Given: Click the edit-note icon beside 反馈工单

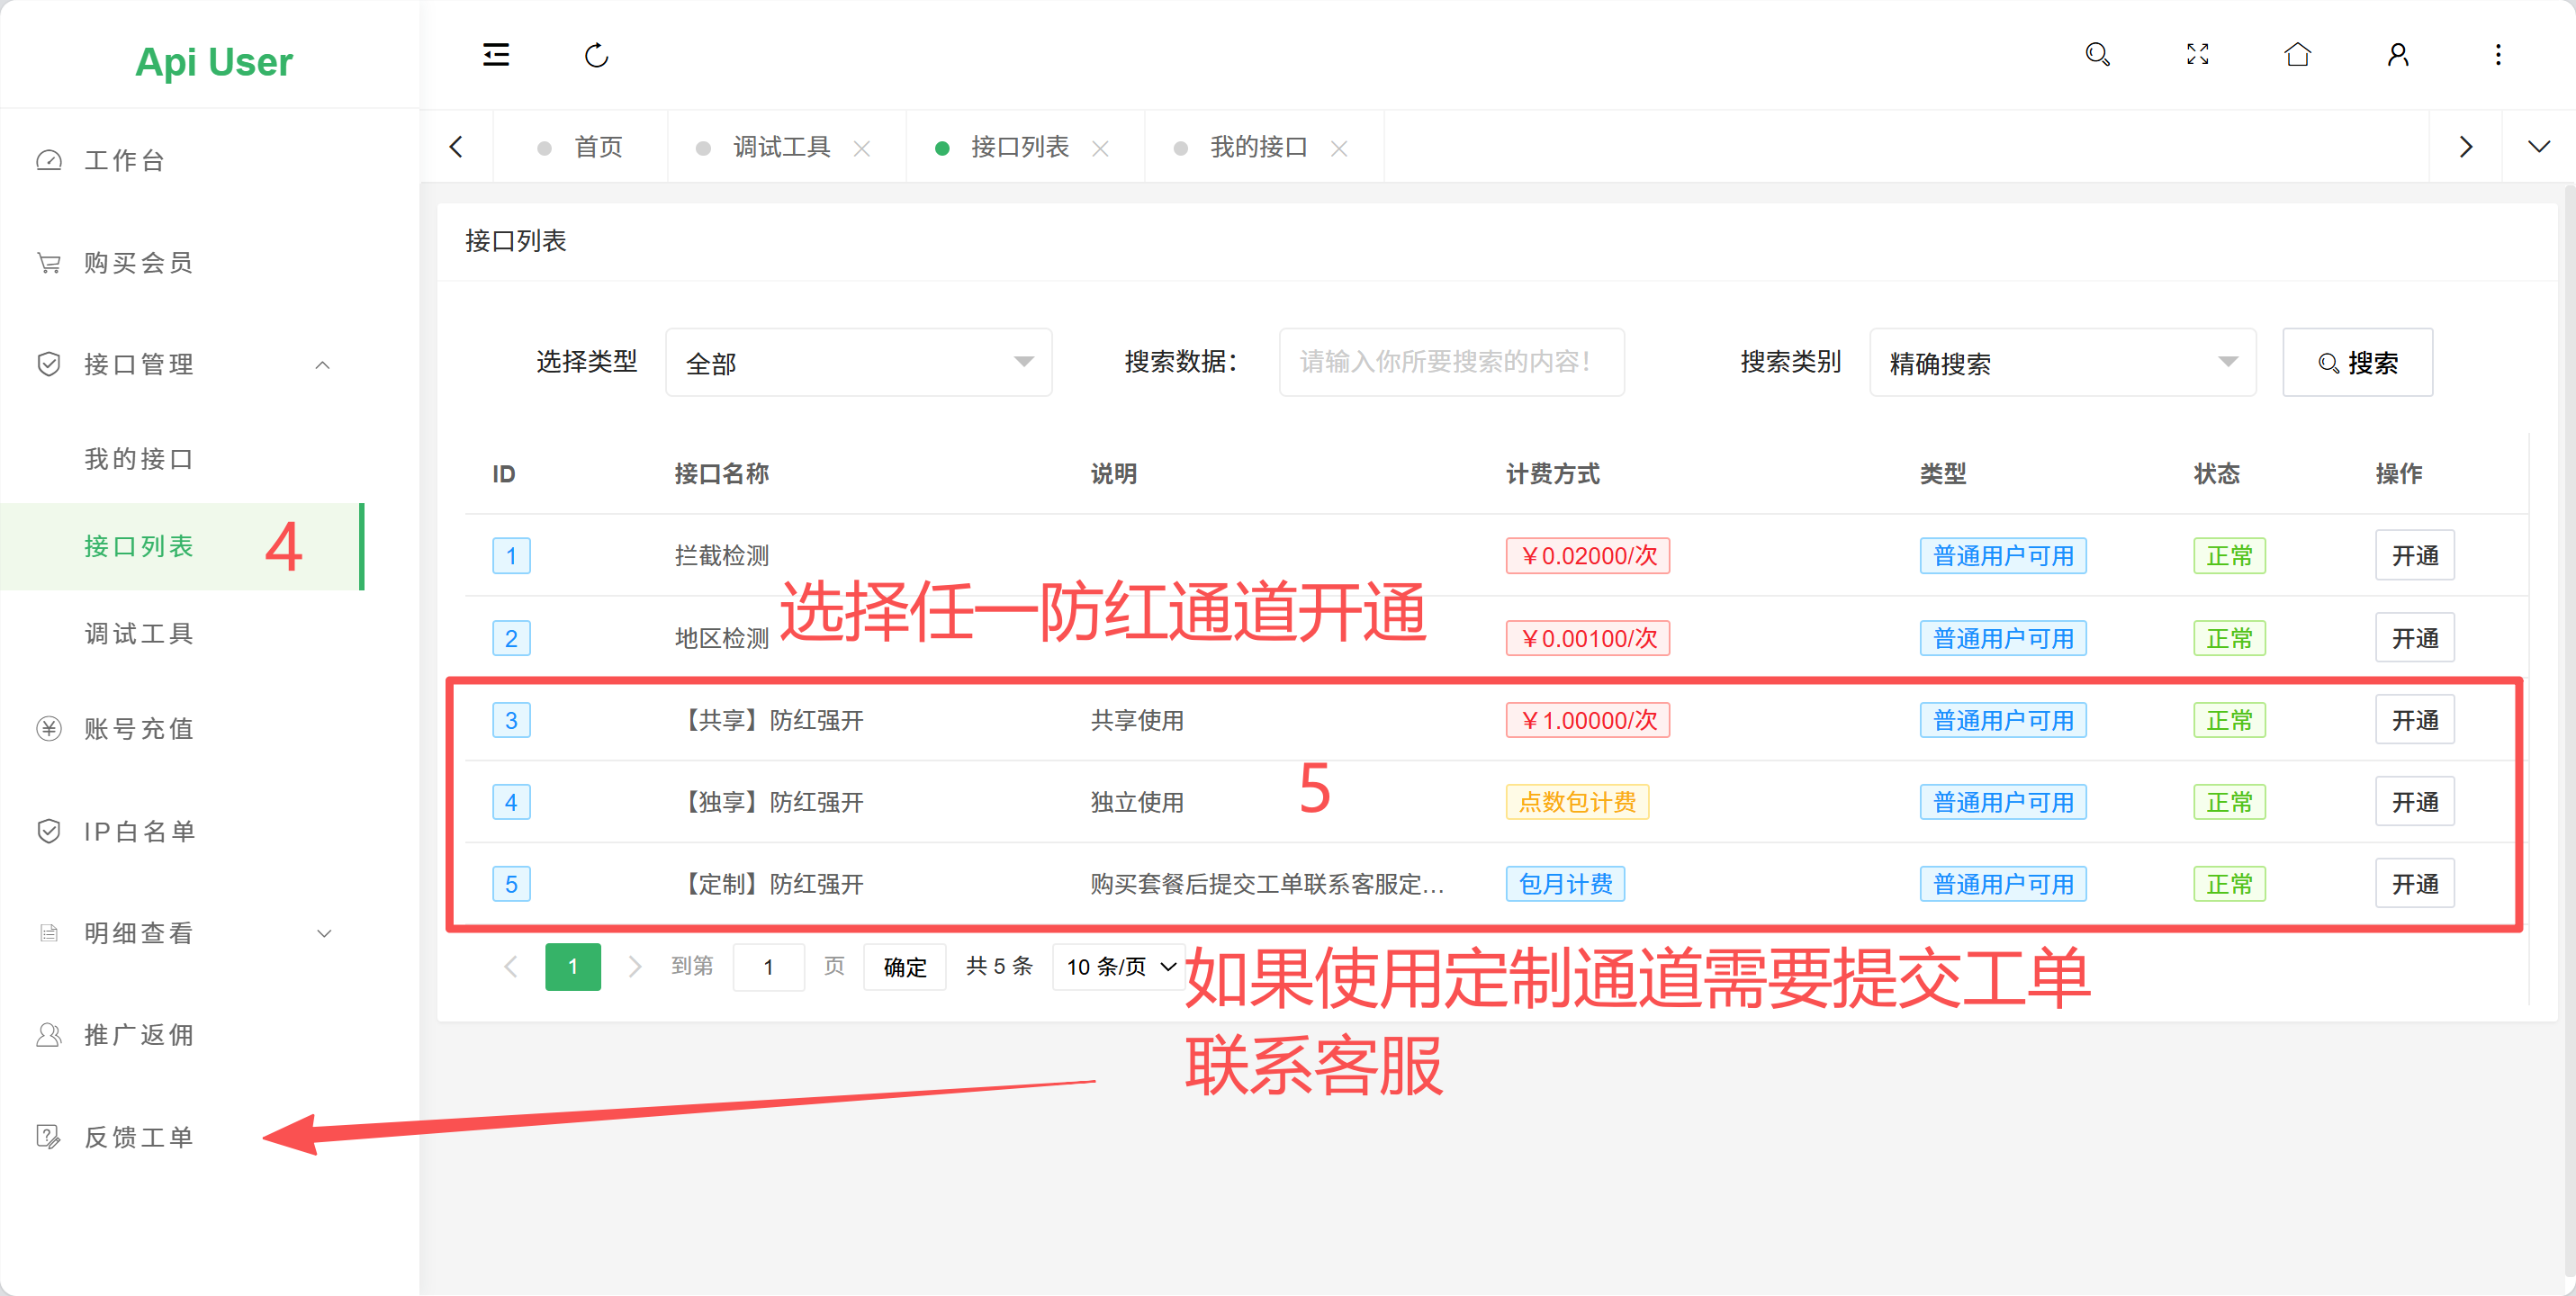Looking at the screenshot, I should (49, 1136).
